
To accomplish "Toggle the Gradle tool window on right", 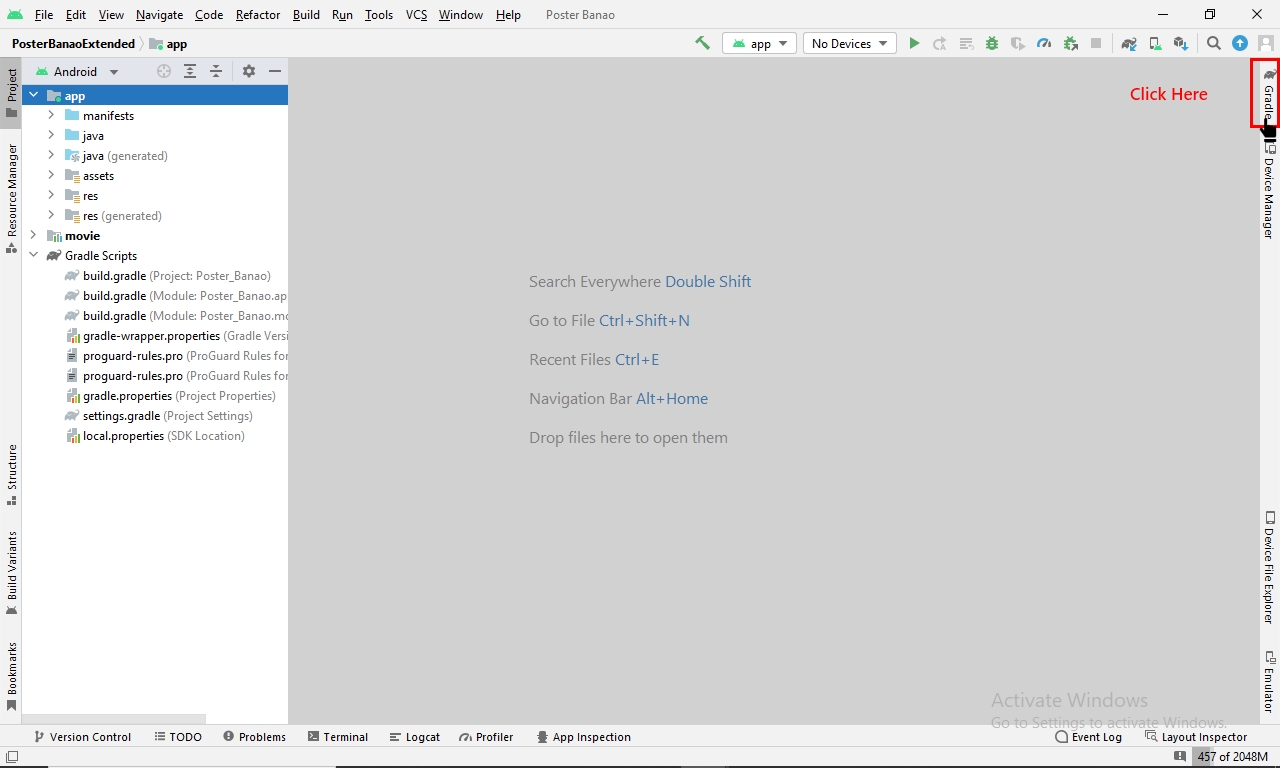I will click(1268, 94).
